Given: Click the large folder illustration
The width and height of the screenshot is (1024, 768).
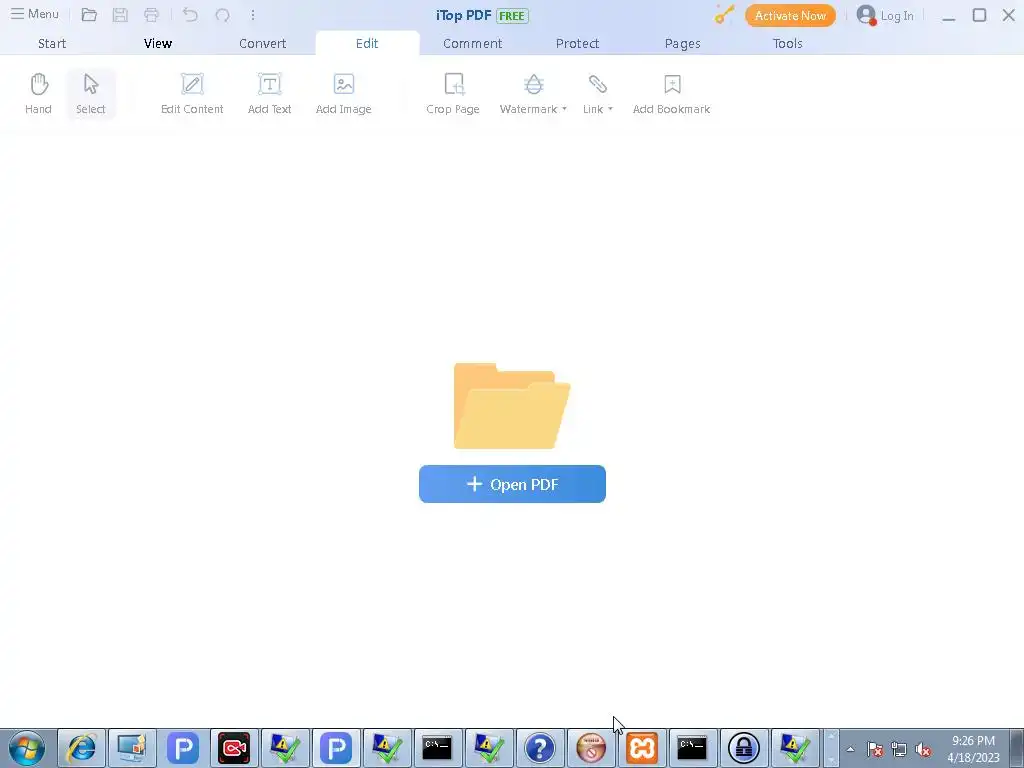Looking at the screenshot, I should 512,406.
